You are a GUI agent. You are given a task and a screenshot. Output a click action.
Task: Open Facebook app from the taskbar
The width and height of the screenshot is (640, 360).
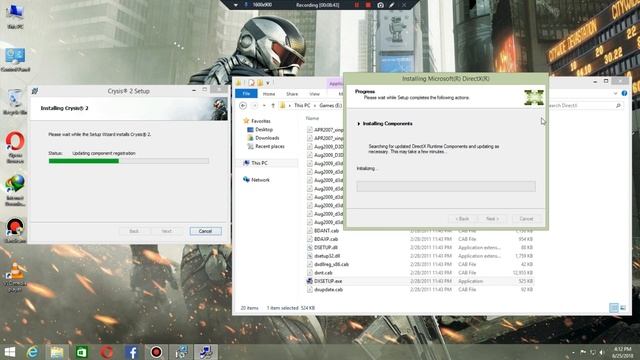point(131,352)
